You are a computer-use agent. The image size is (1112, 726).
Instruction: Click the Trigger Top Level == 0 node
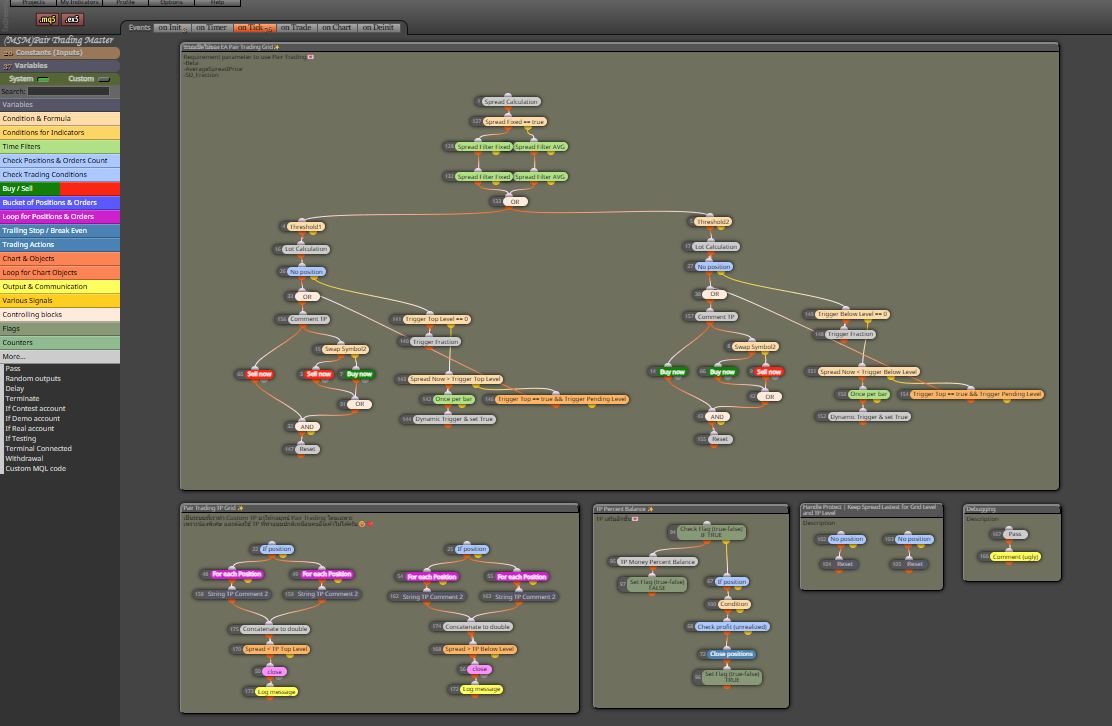436,319
